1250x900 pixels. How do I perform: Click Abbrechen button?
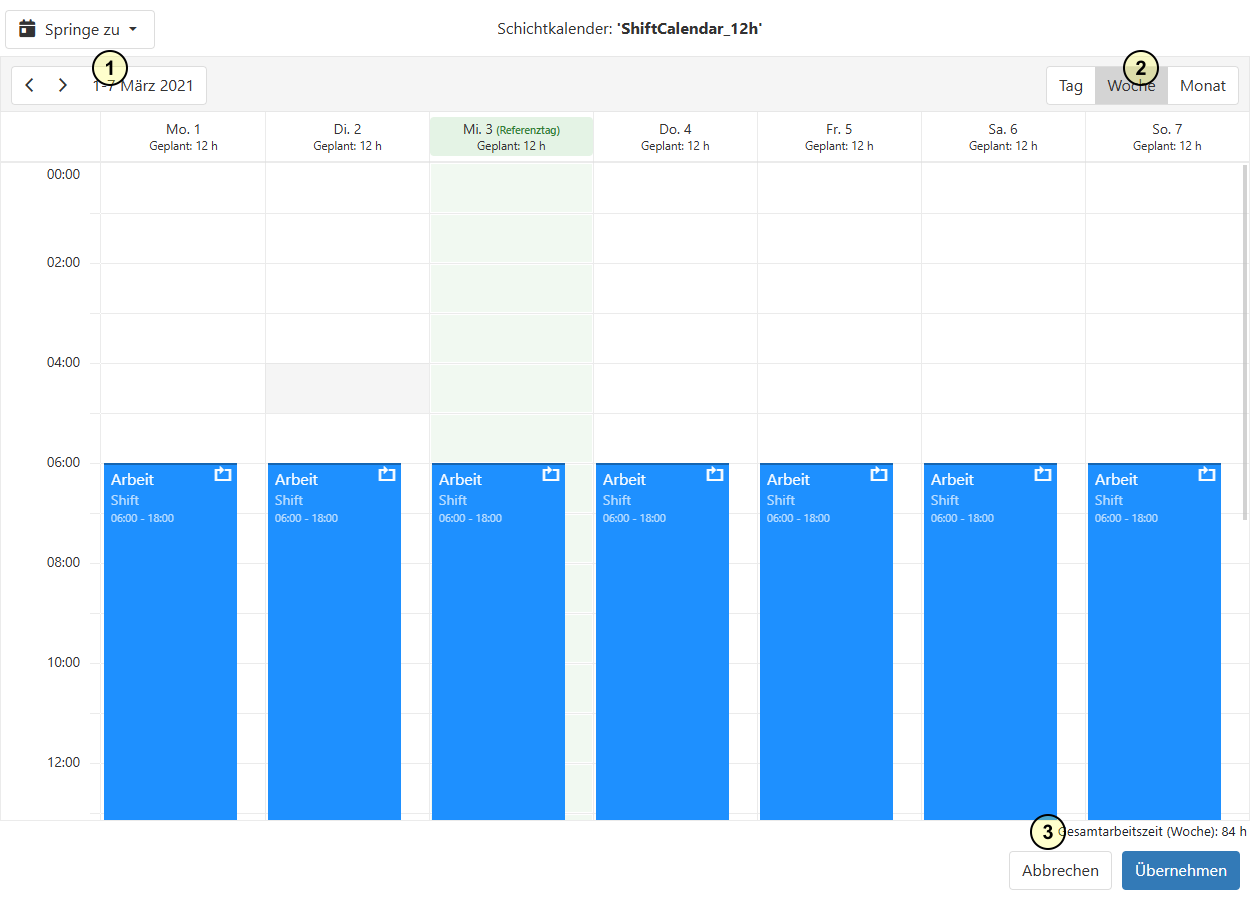click(x=1060, y=870)
